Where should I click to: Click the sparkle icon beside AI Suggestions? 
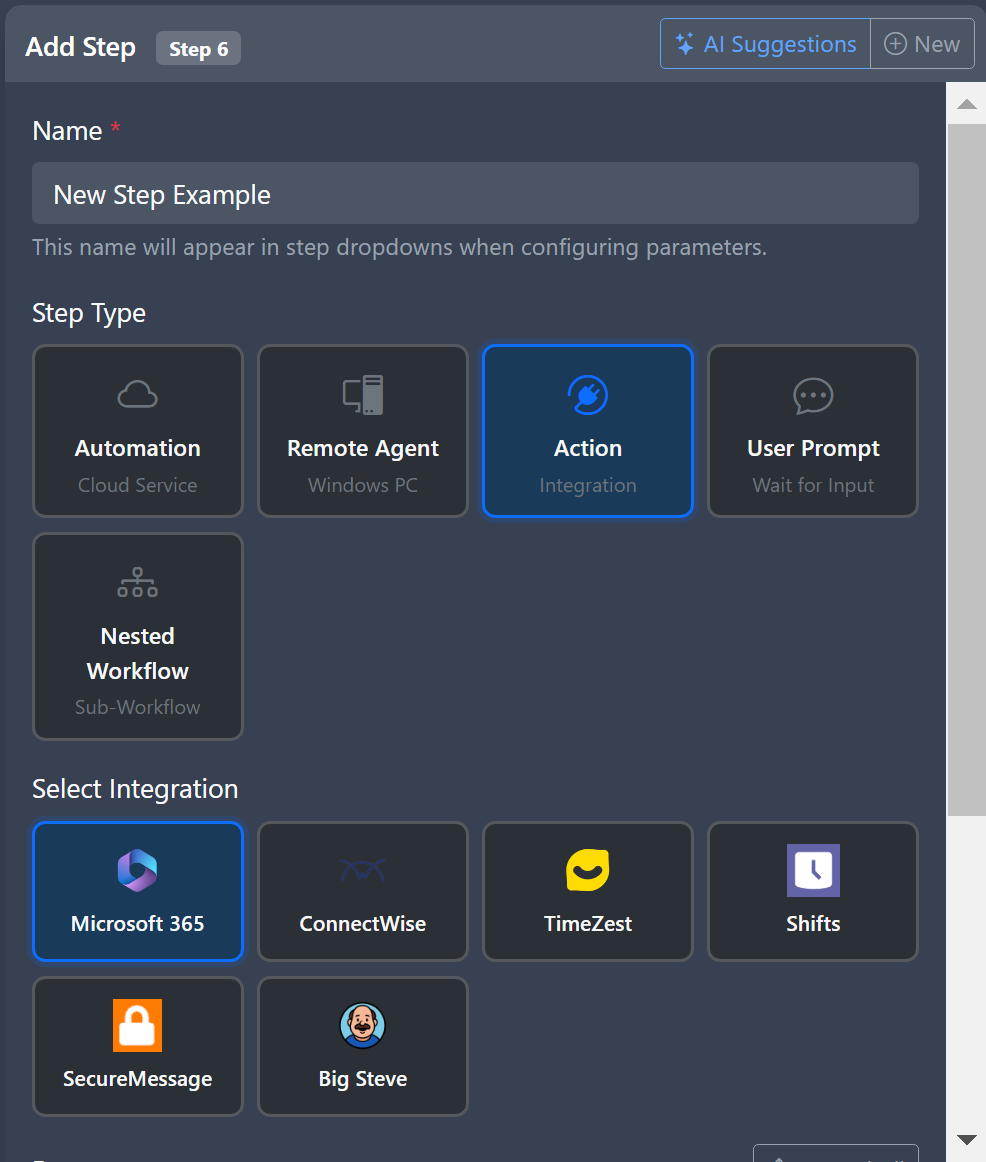pos(684,44)
